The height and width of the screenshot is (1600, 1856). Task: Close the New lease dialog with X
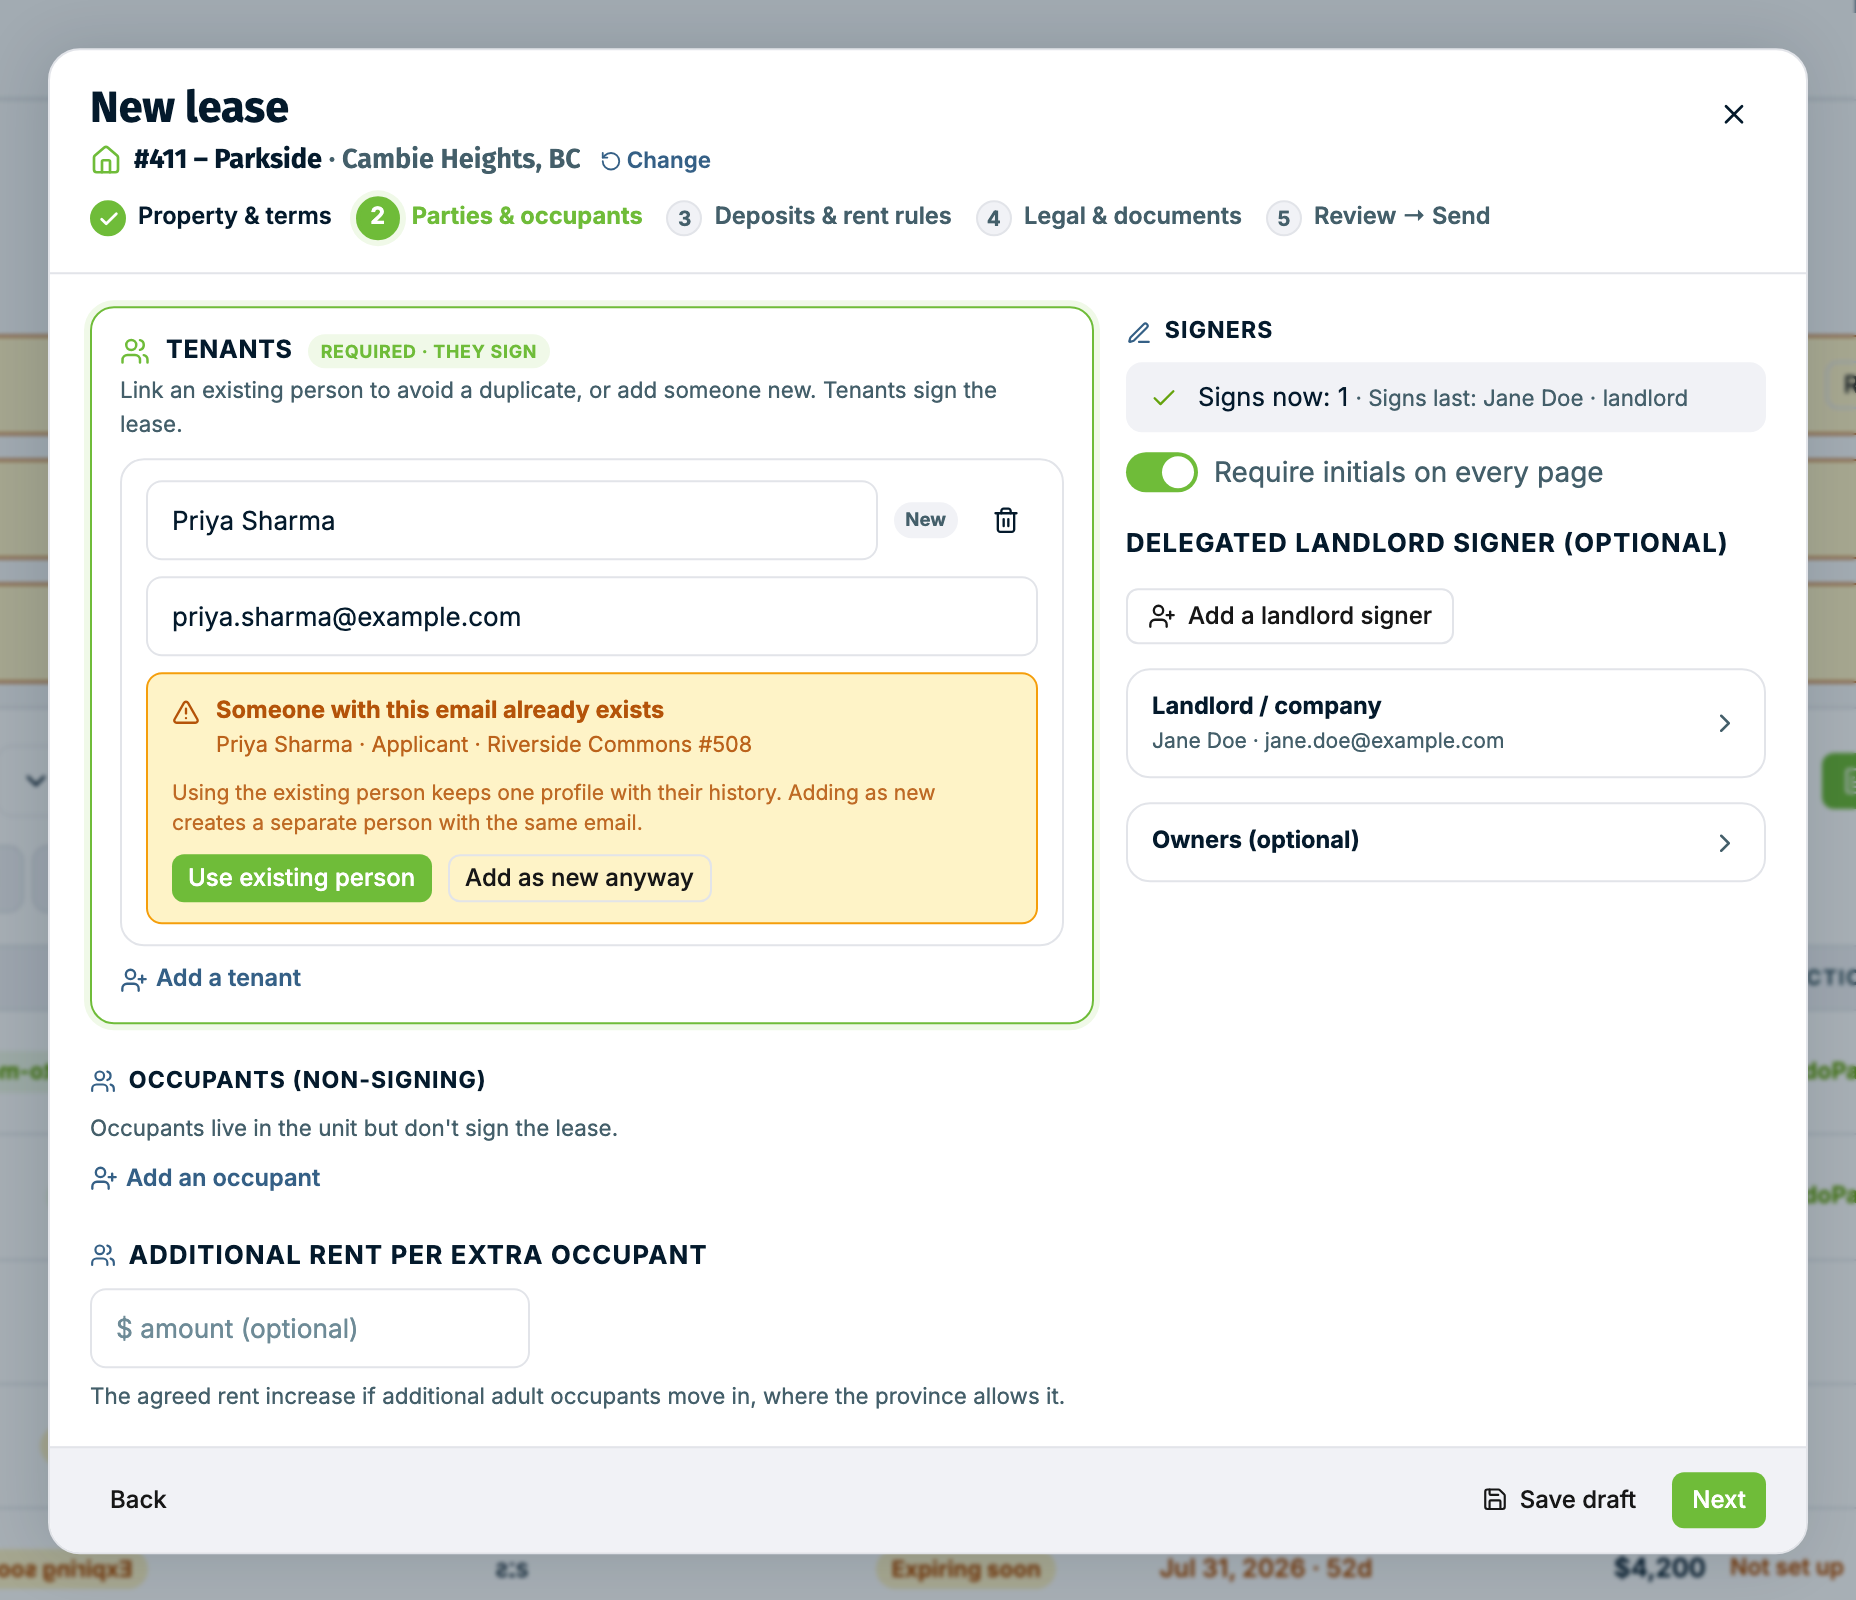[1734, 114]
